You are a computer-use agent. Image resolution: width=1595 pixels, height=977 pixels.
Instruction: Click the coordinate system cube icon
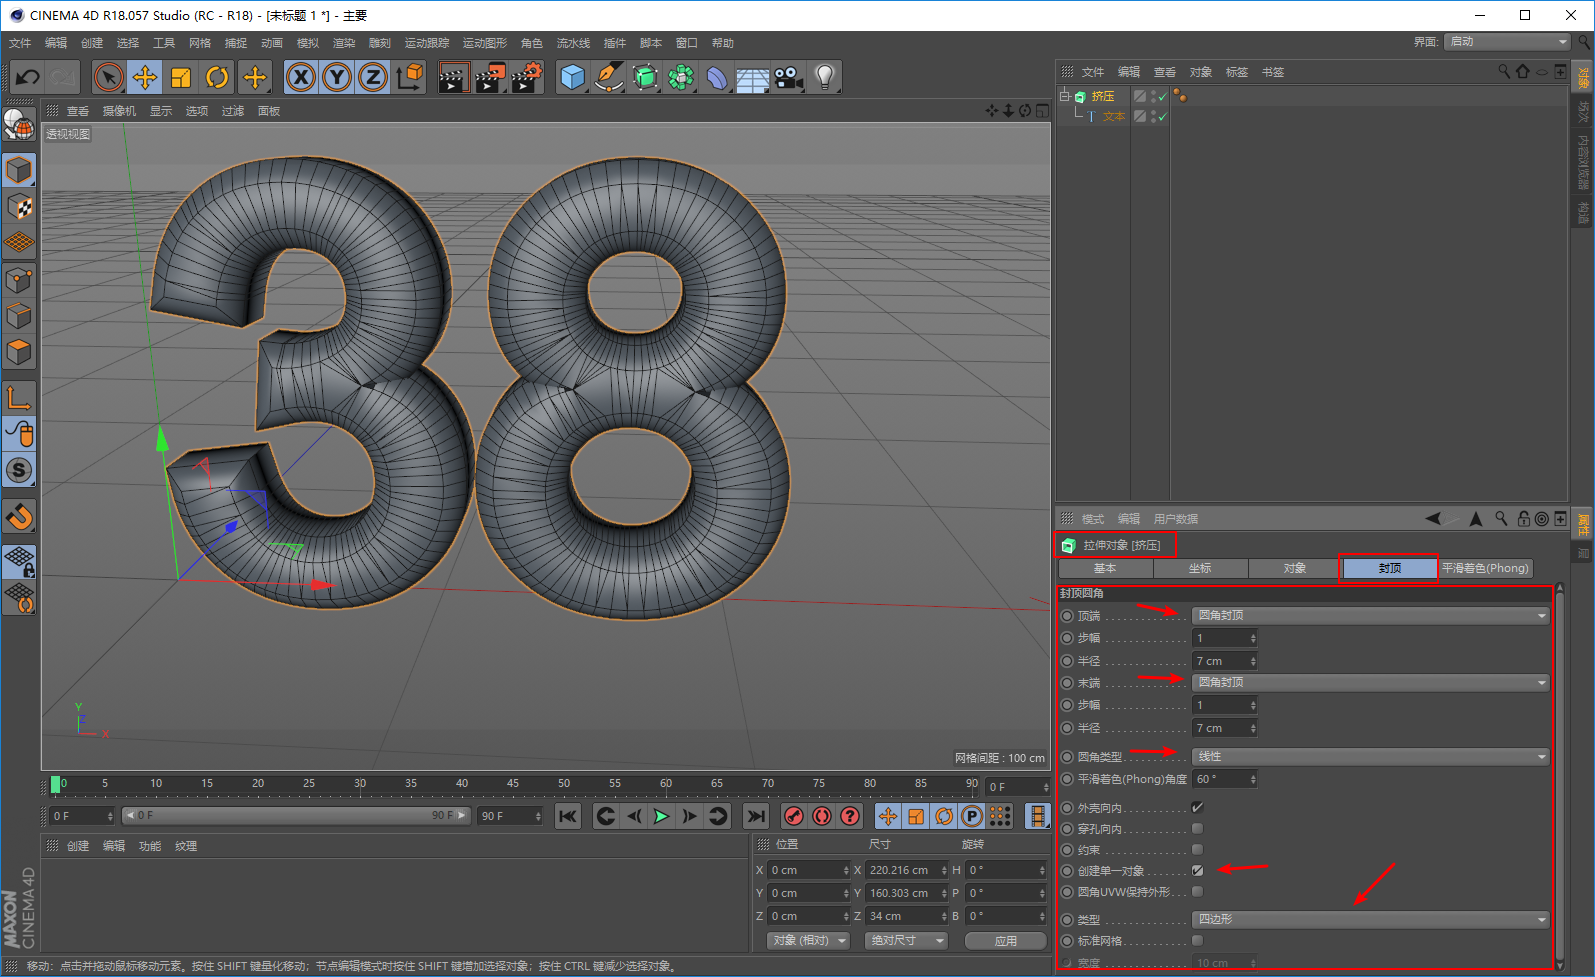coord(410,77)
